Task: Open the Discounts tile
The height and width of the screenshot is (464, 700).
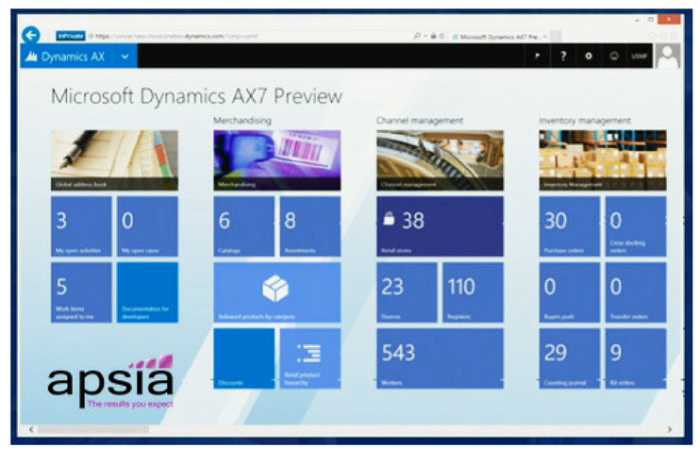Action: 244,359
